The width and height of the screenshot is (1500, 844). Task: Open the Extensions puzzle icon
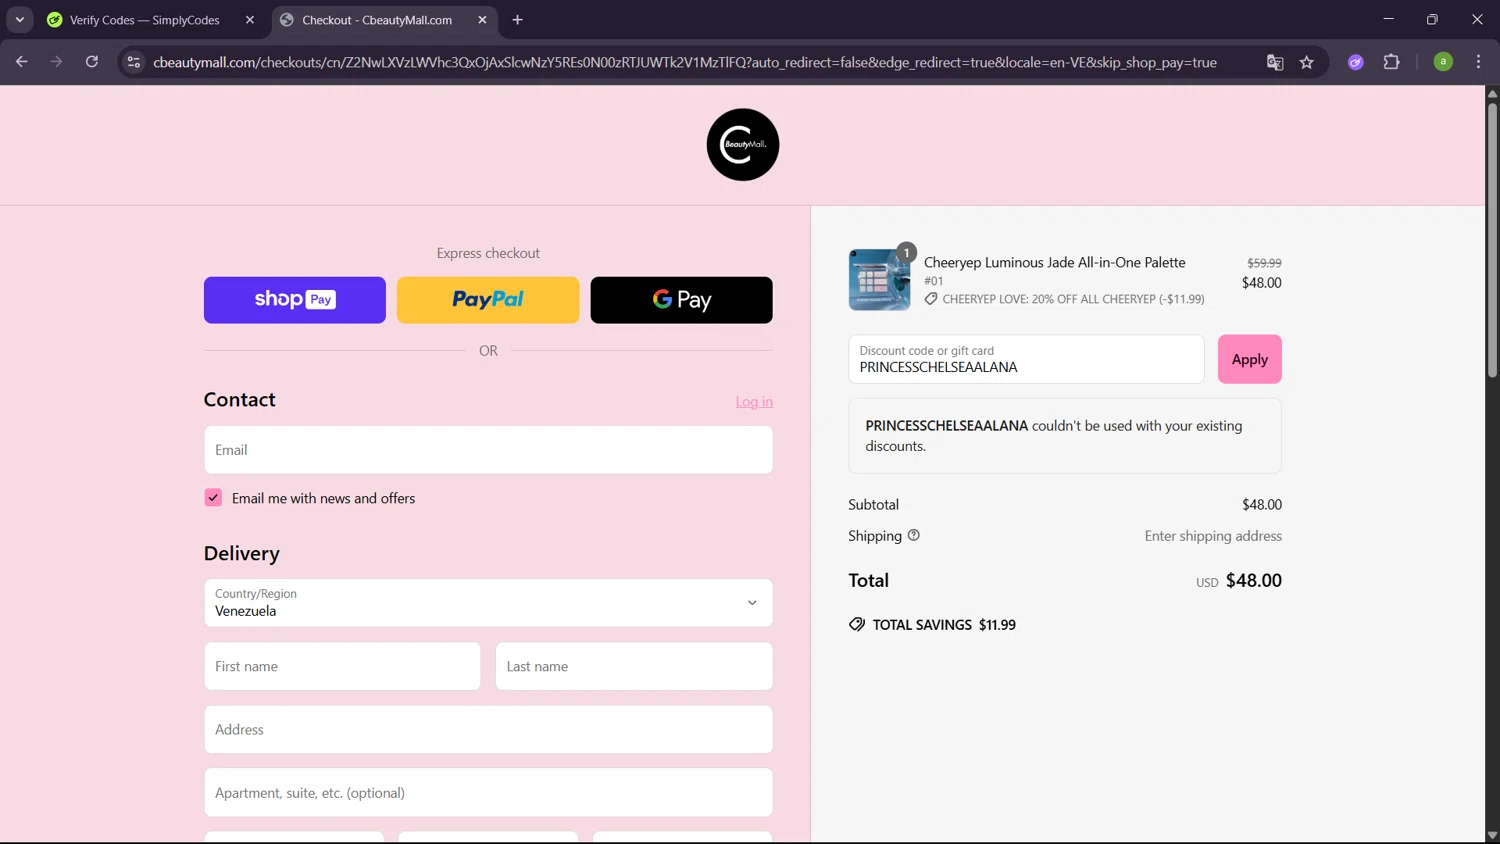click(x=1391, y=62)
